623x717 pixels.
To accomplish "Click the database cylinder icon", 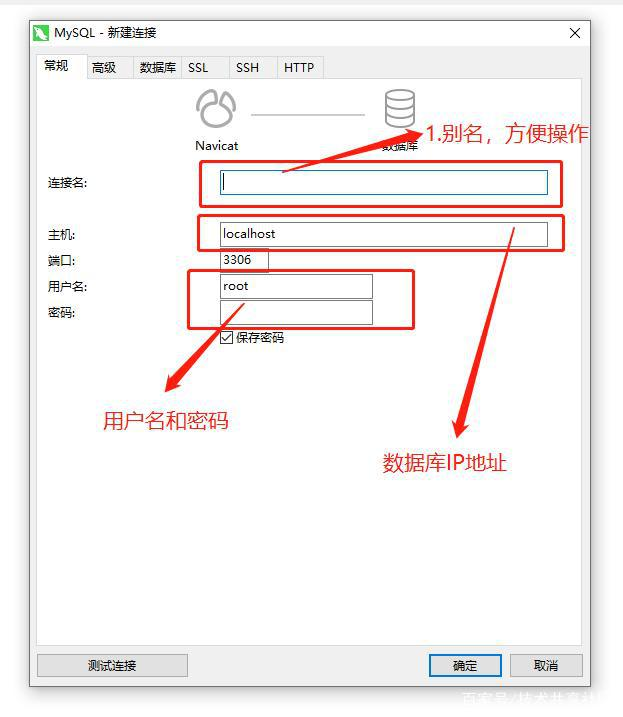I will (x=400, y=108).
